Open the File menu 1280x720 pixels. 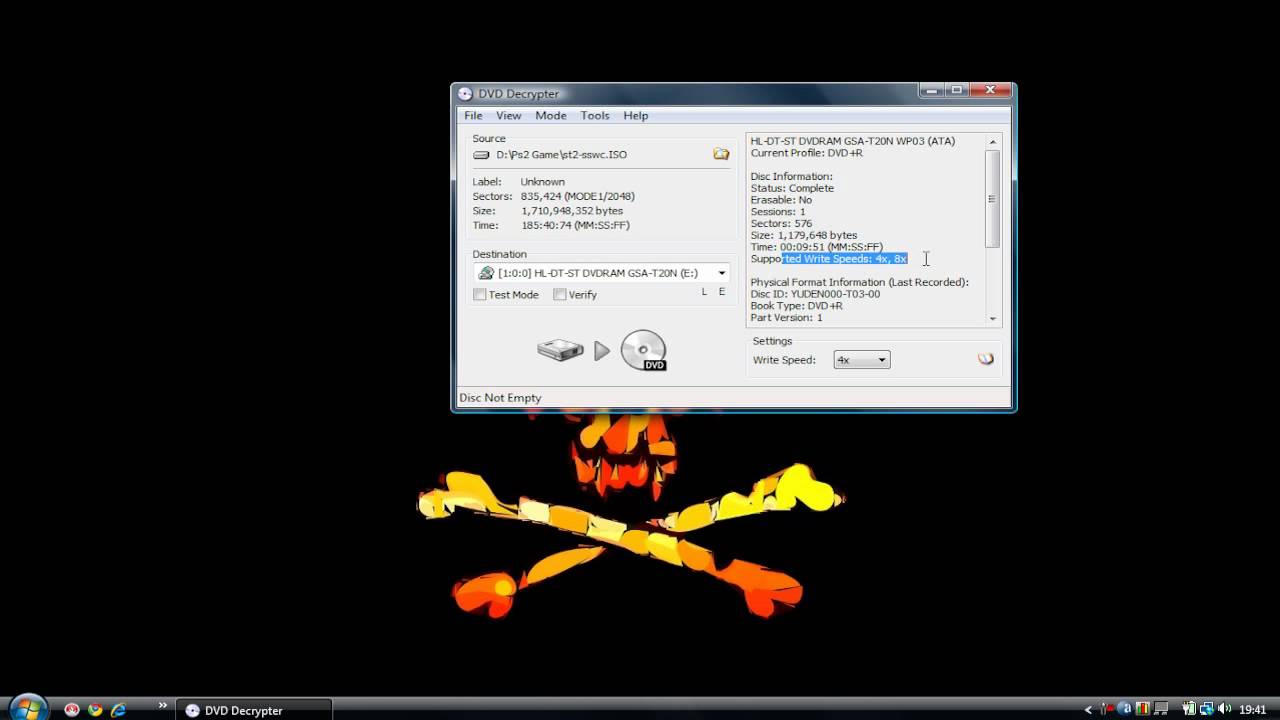(x=473, y=116)
